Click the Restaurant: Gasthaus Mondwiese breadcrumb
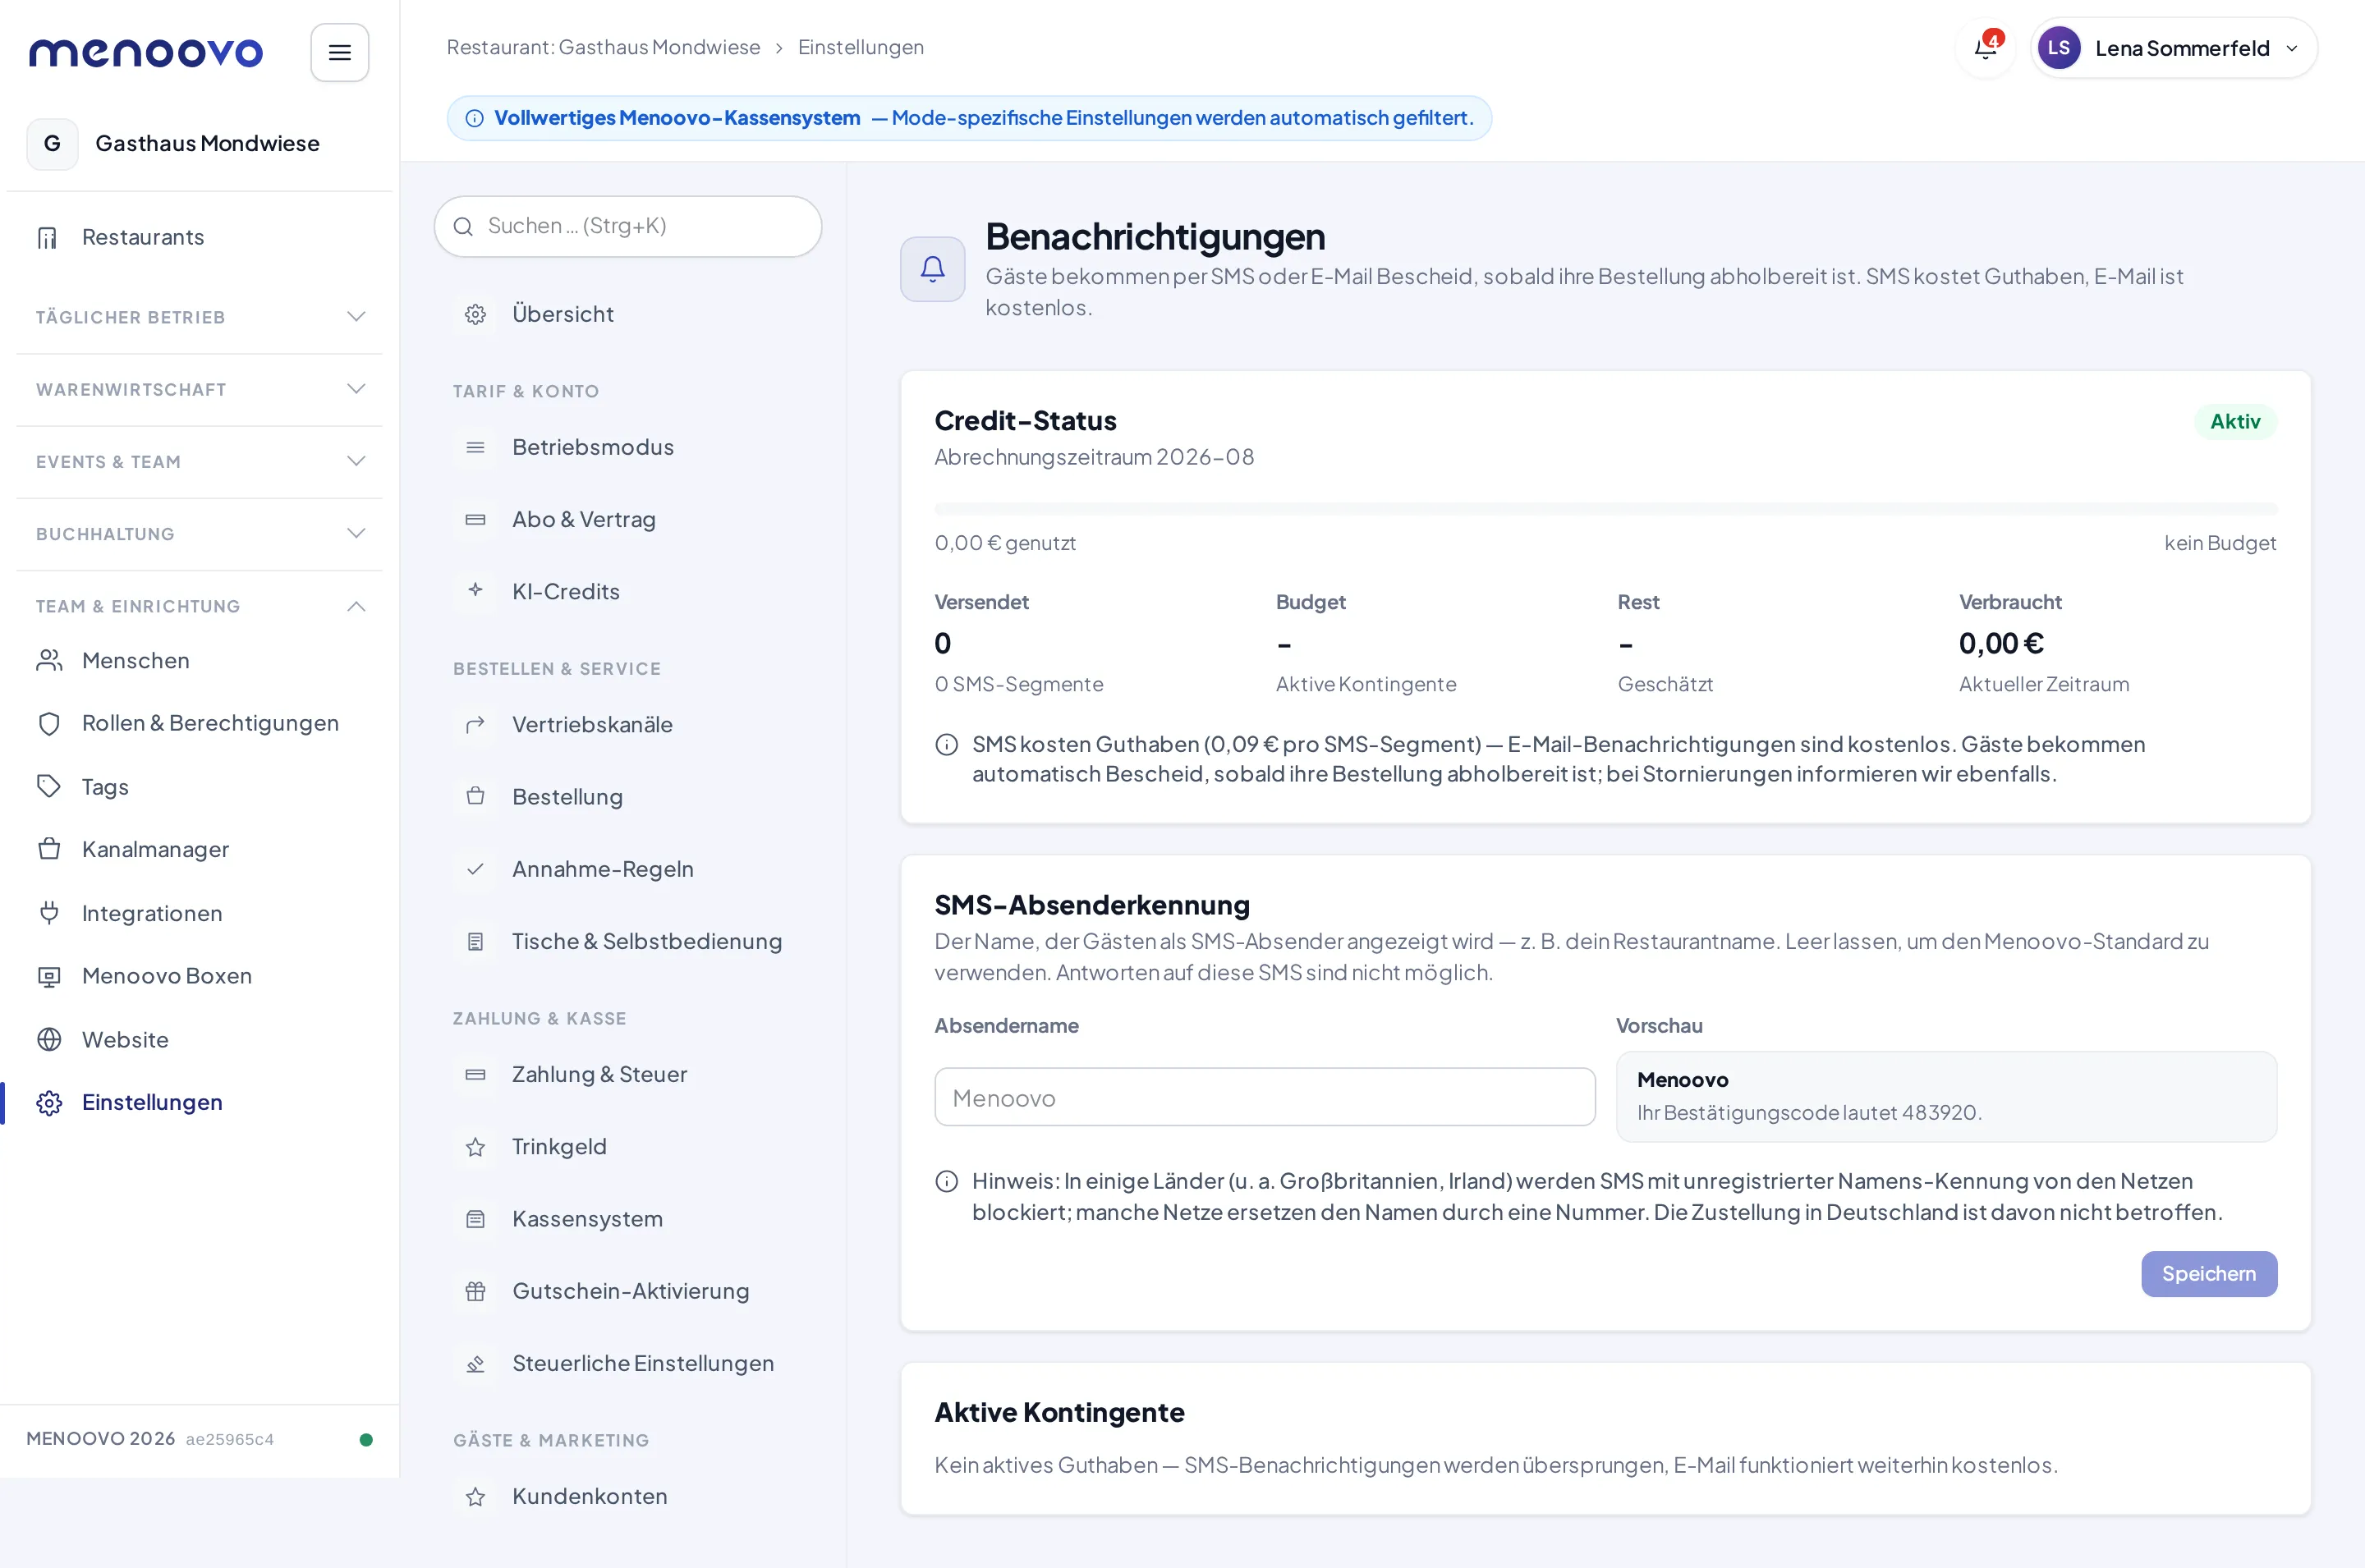Image resolution: width=2365 pixels, height=1568 pixels. coord(603,47)
